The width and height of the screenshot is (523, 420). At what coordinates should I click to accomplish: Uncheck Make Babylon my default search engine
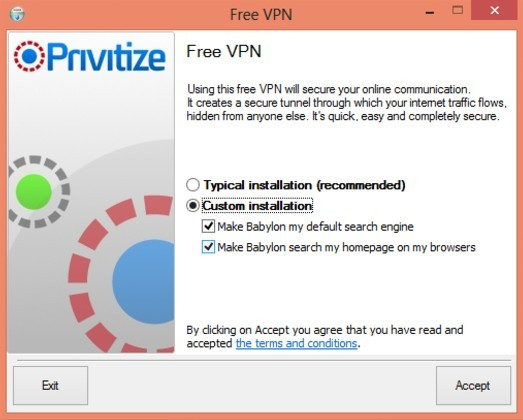[x=208, y=226]
